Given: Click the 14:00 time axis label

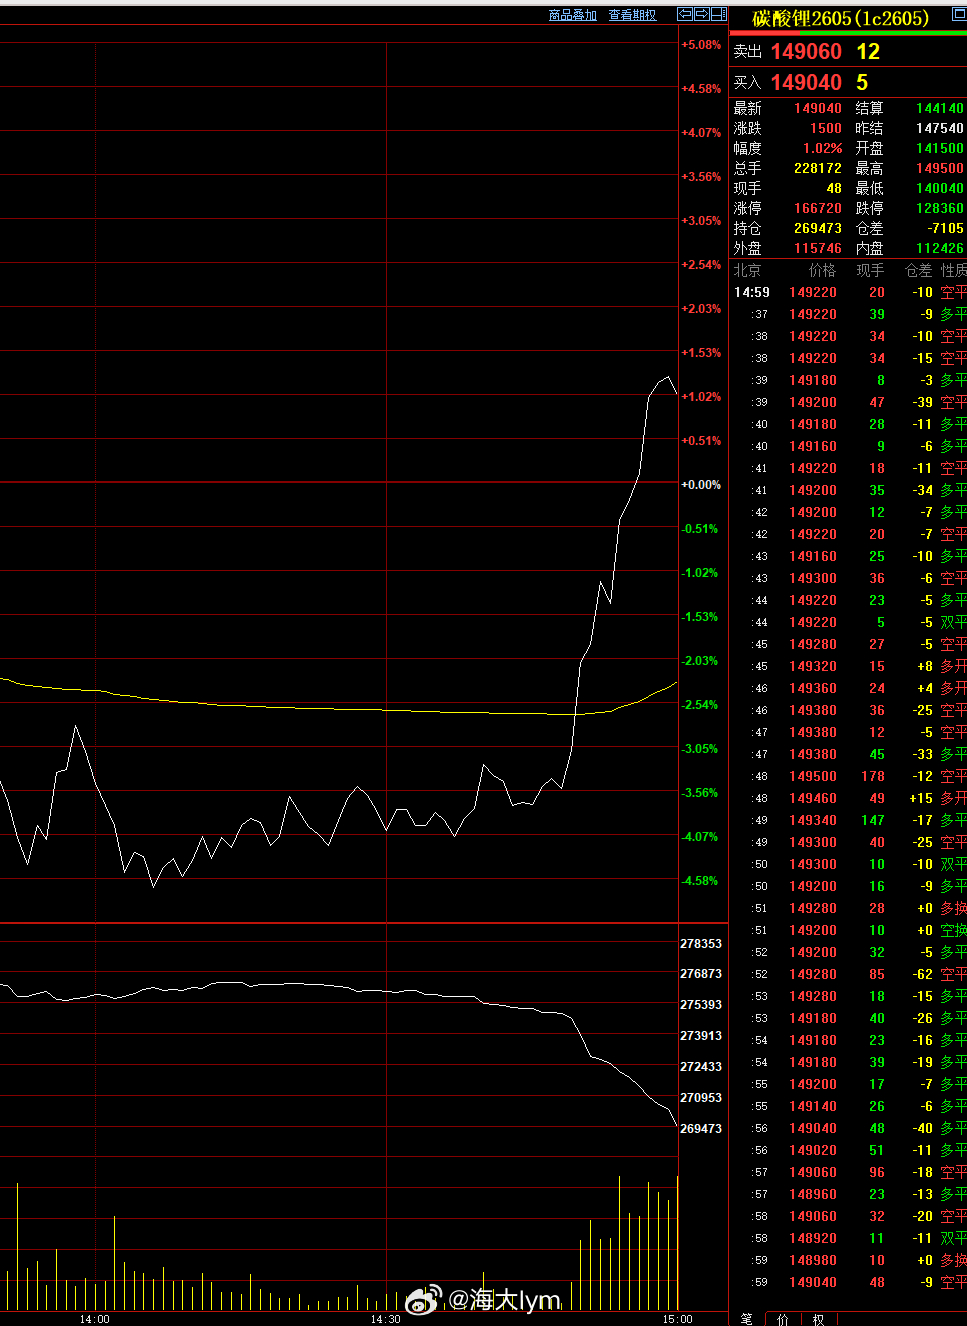Looking at the screenshot, I should point(94,1319).
